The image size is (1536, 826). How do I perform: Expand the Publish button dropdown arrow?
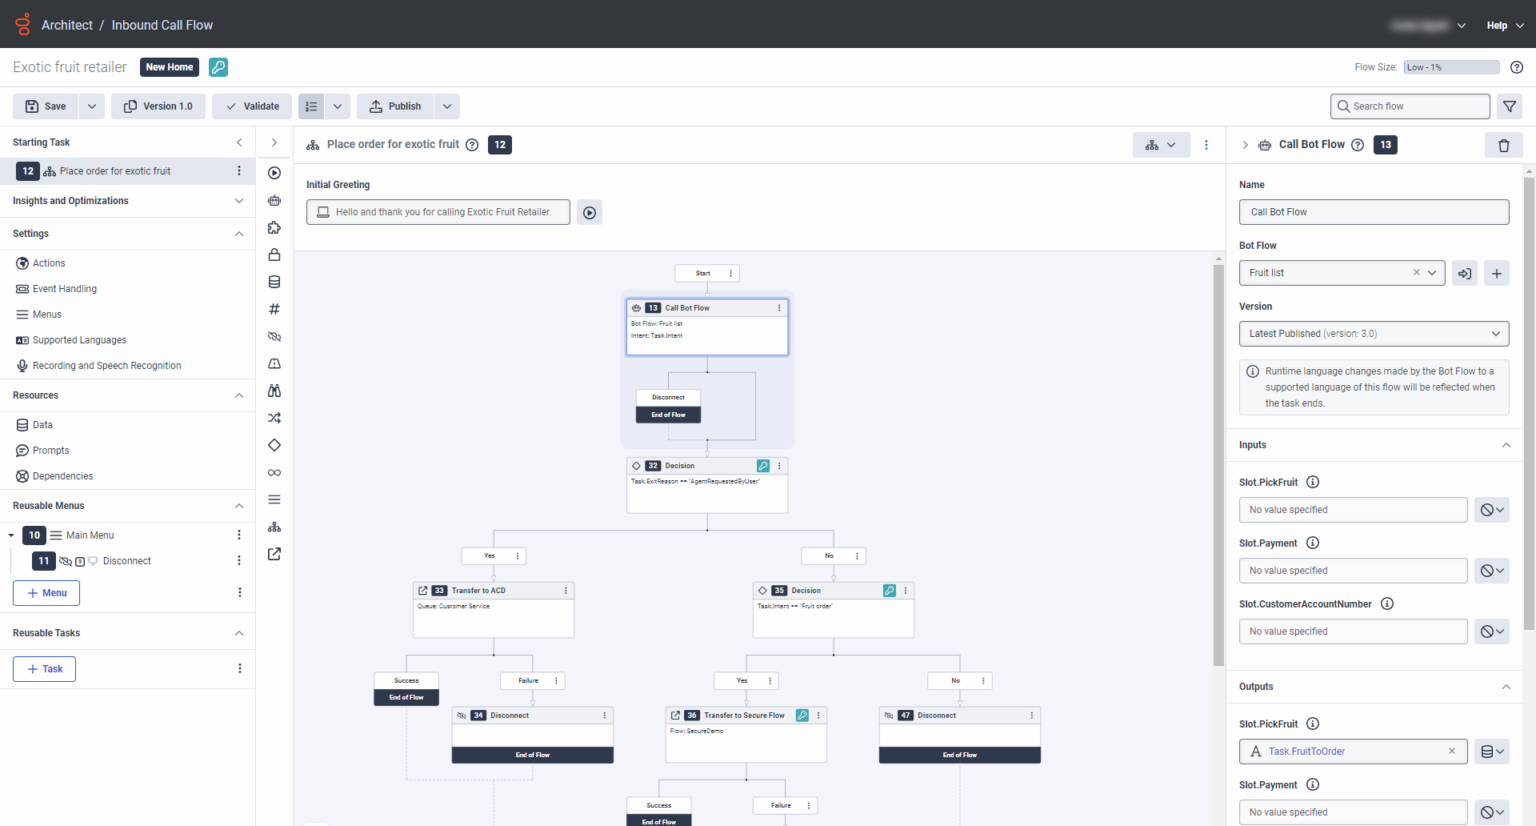click(x=447, y=106)
